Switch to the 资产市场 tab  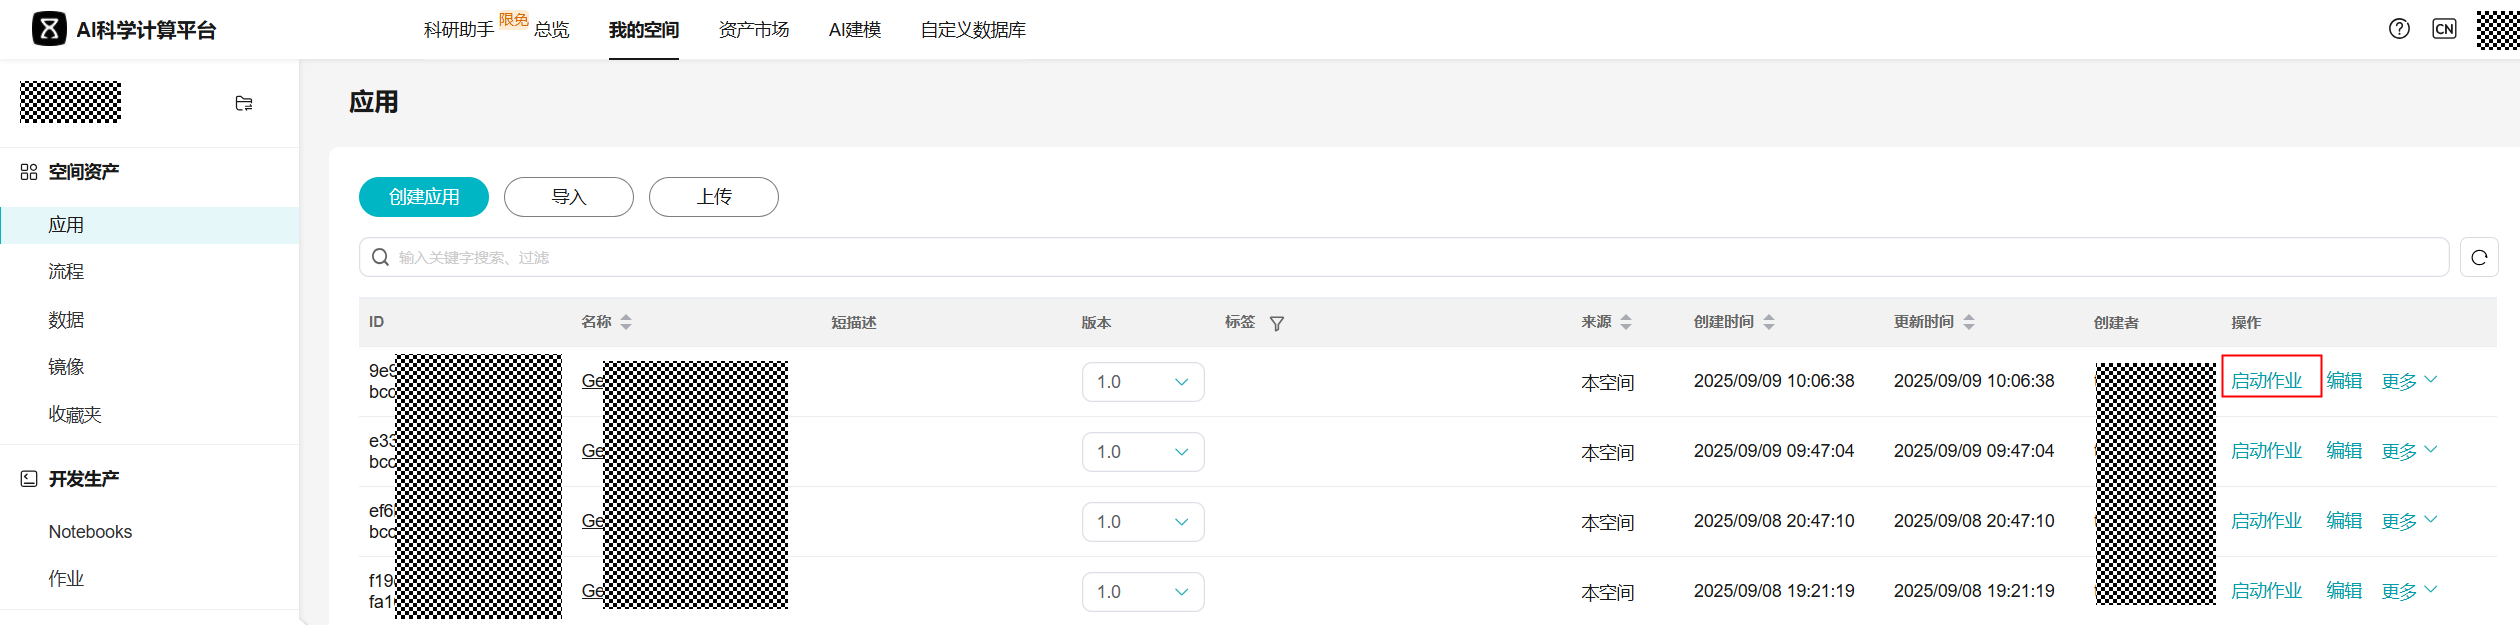[x=754, y=30]
